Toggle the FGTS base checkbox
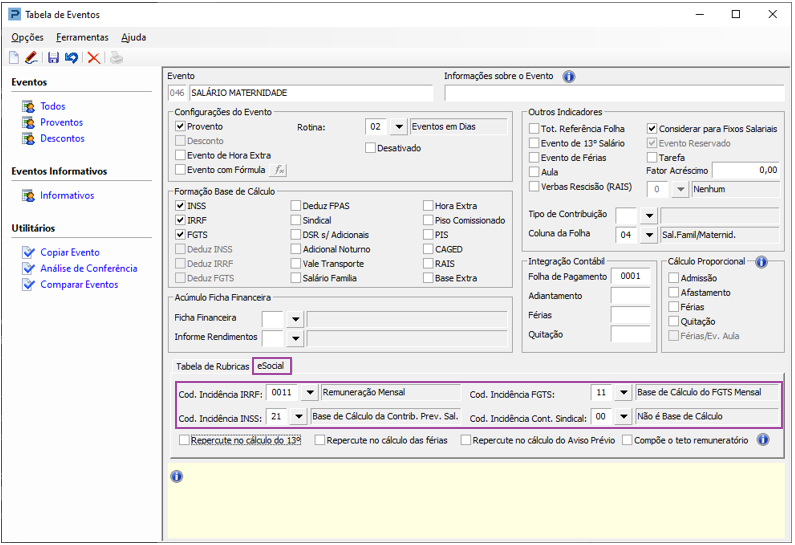The width and height of the screenshot is (795, 545). pyautogui.click(x=180, y=235)
